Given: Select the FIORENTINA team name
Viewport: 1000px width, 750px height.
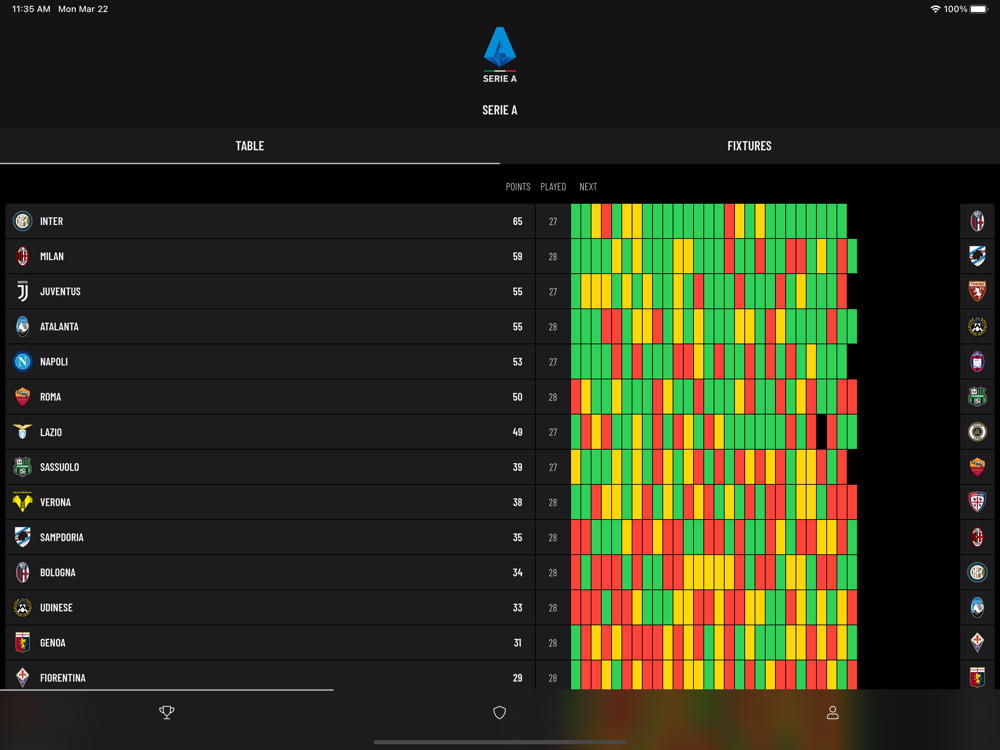Looking at the screenshot, I should [62, 677].
